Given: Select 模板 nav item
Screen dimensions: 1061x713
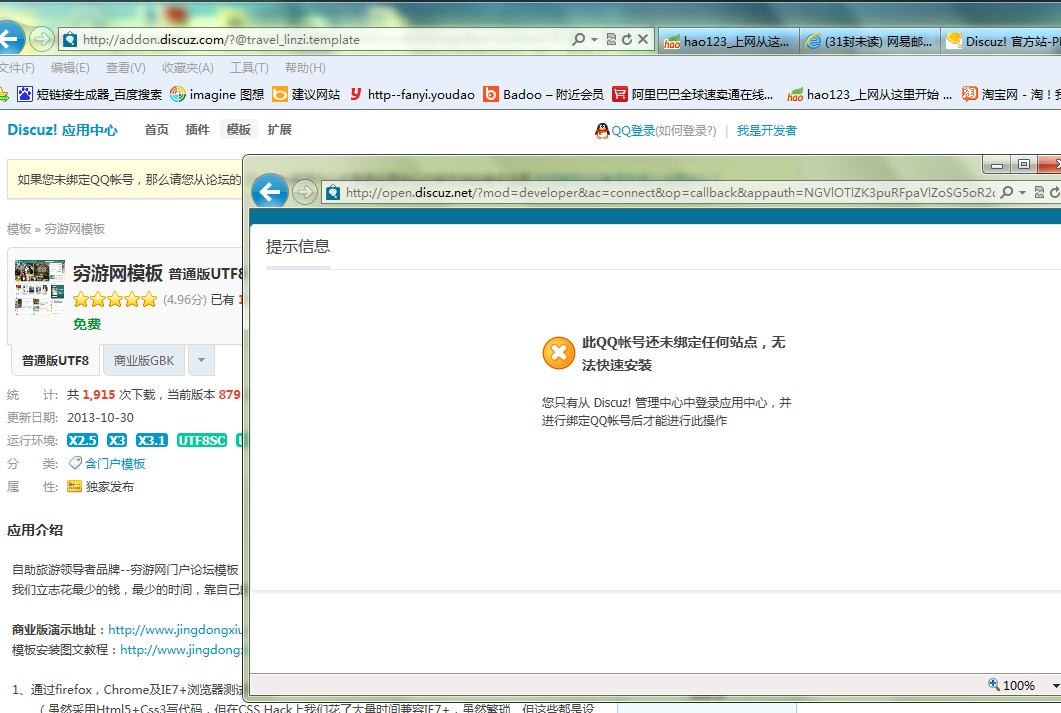Looking at the screenshot, I should point(238,129).
